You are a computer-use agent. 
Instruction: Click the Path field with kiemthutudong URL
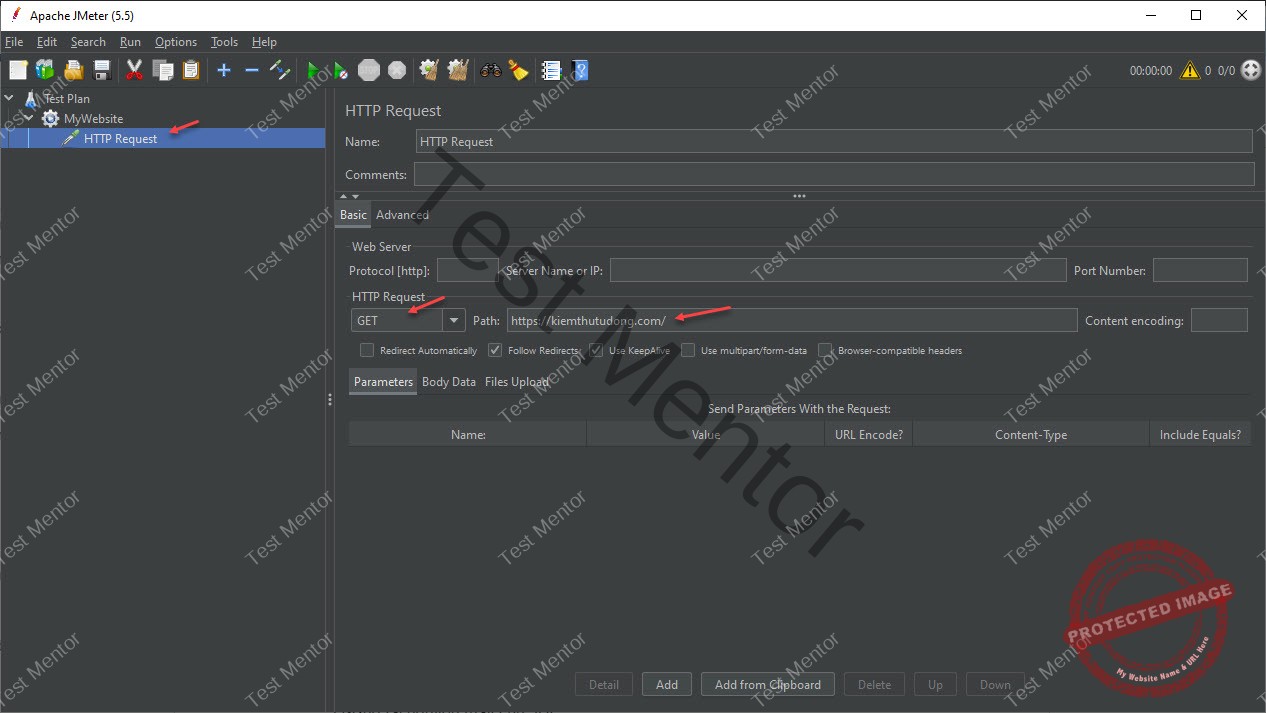[x=792, y=320]
